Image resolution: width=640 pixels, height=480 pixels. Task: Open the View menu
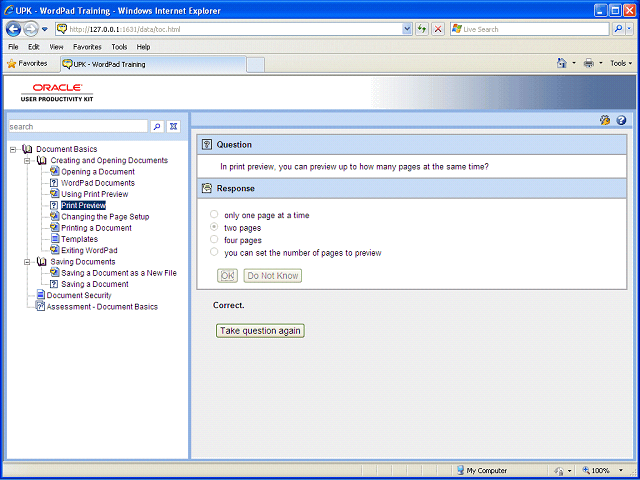click(56, 47)
